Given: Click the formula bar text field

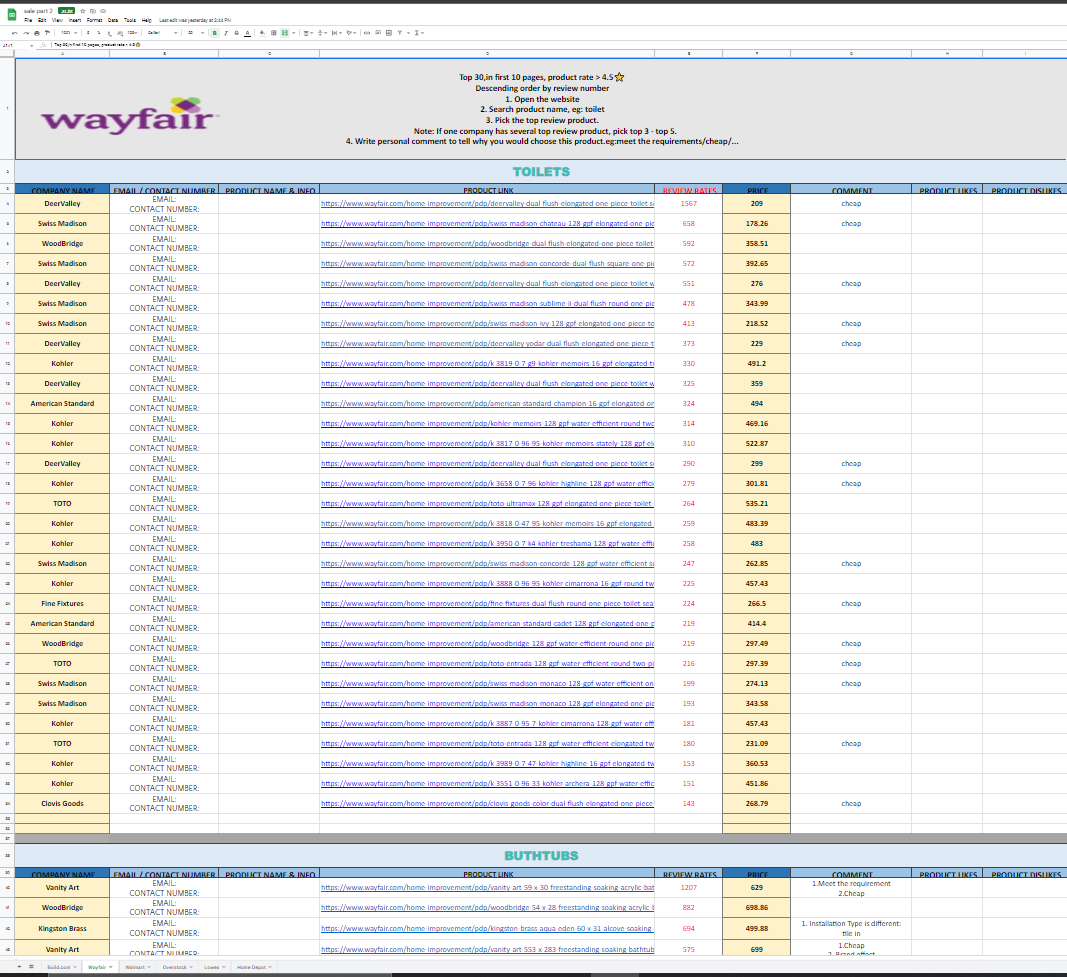Looking at the screenshot, I should click(558, 45).
